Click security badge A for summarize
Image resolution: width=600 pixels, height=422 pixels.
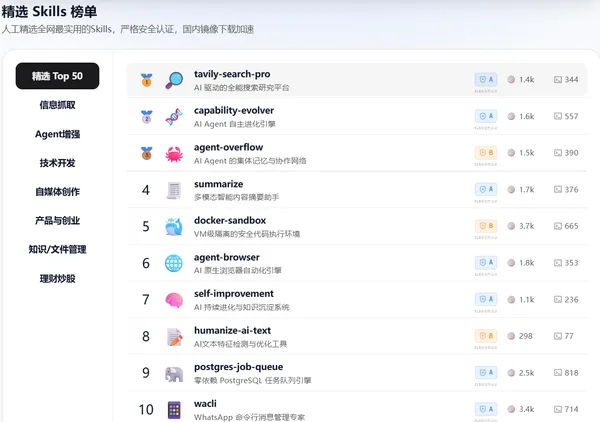pyautogui.click(x=486, y=189)
